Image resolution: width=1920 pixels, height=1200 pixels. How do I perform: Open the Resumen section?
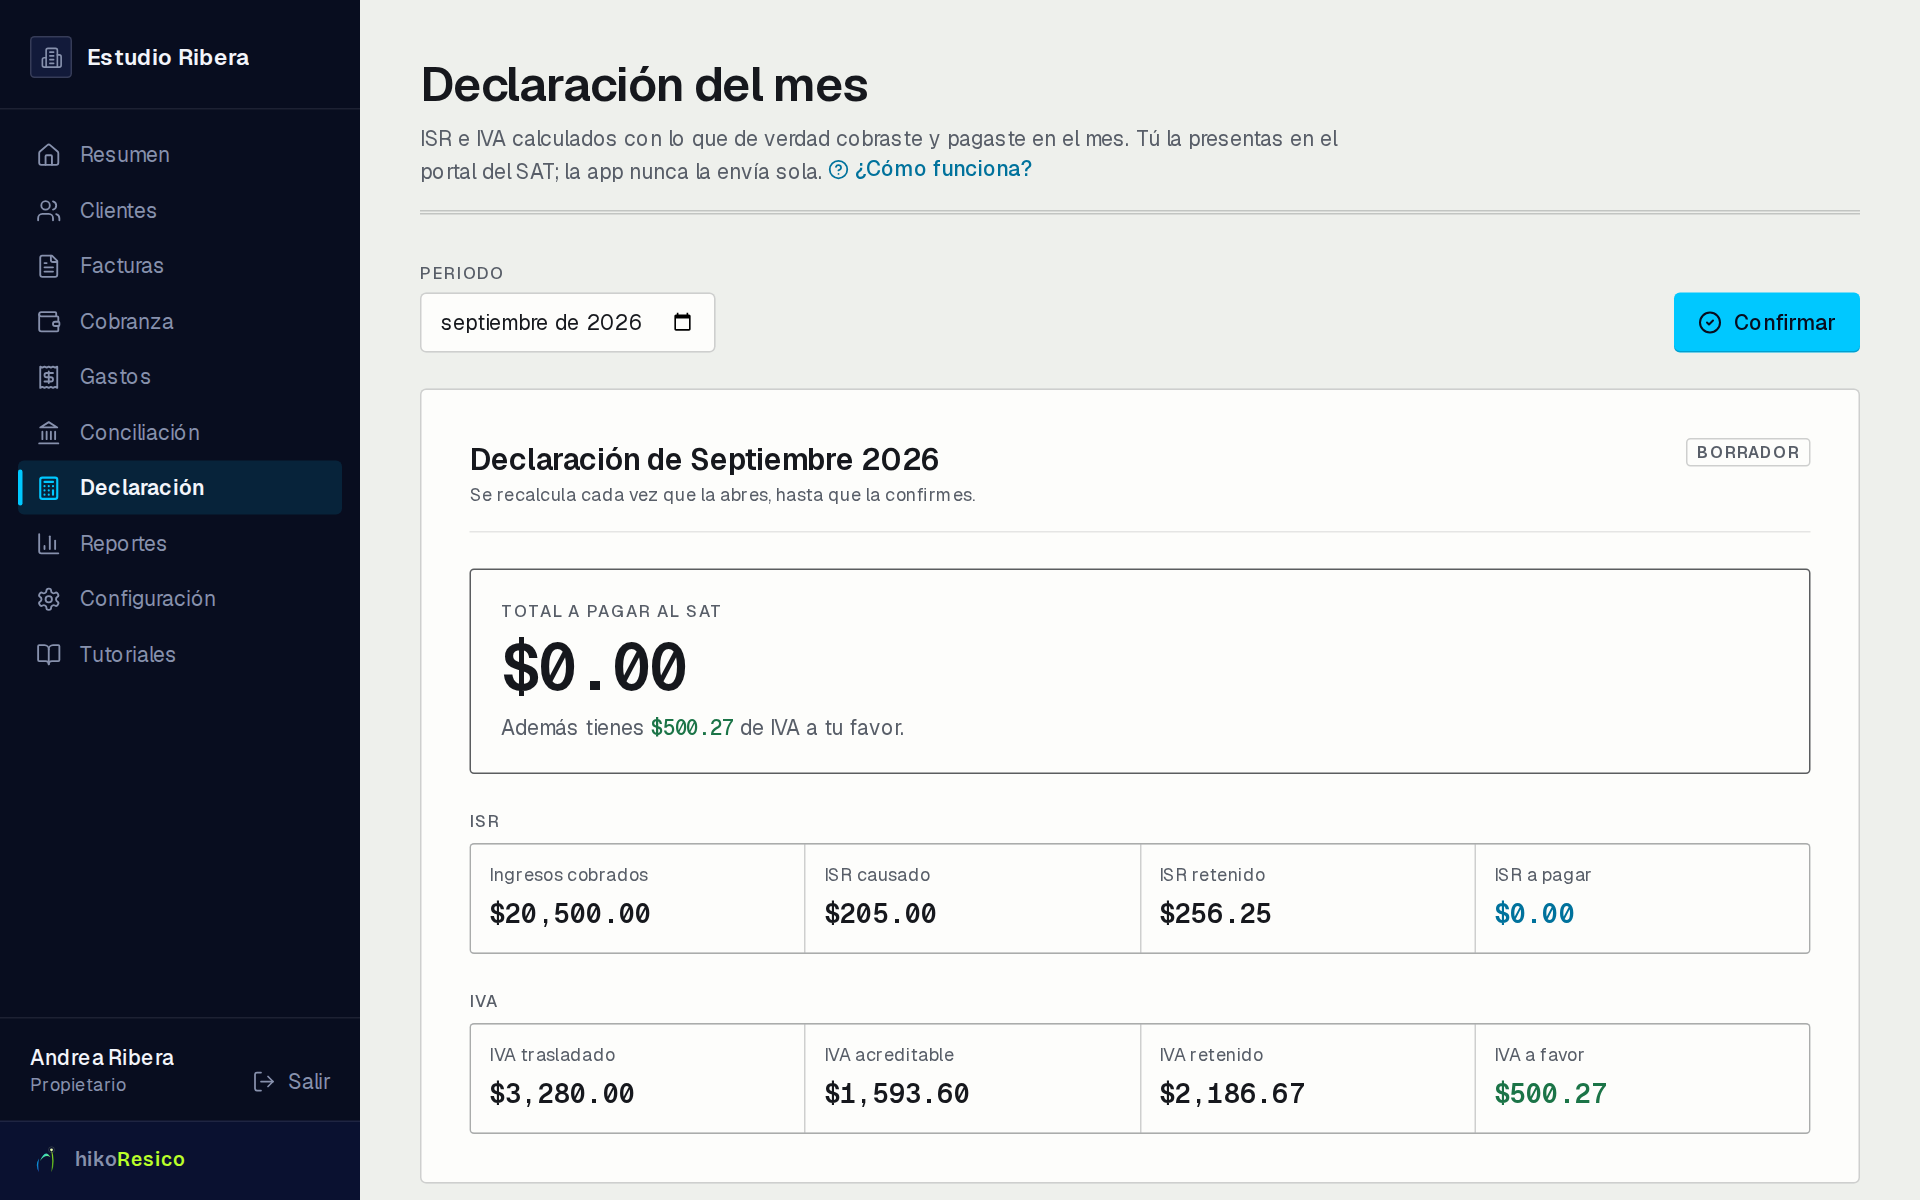[180, 155]
